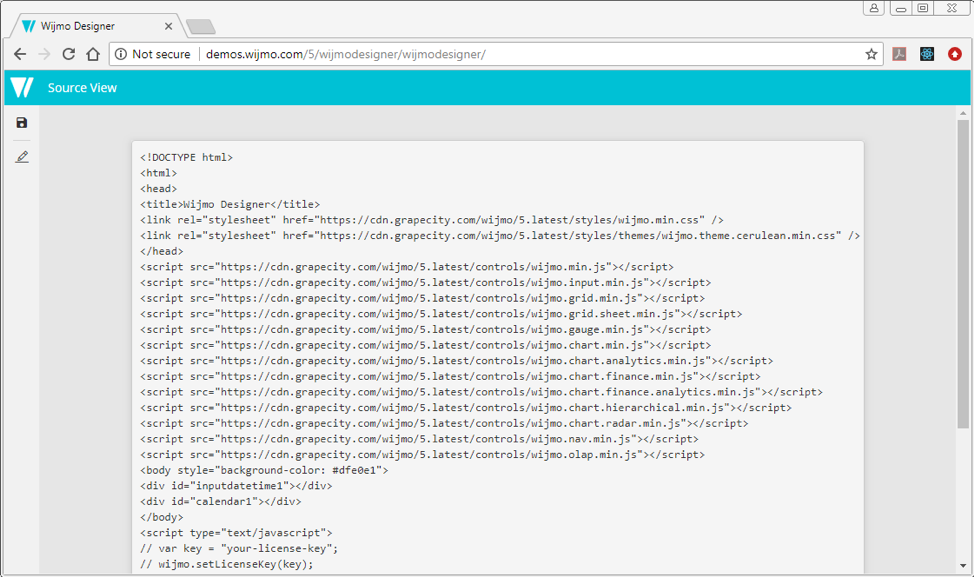Click the wijmo.setLicenseKey(key) comment line
The width and height of the screenshot is (974, 577).
(x=227, y=564)
